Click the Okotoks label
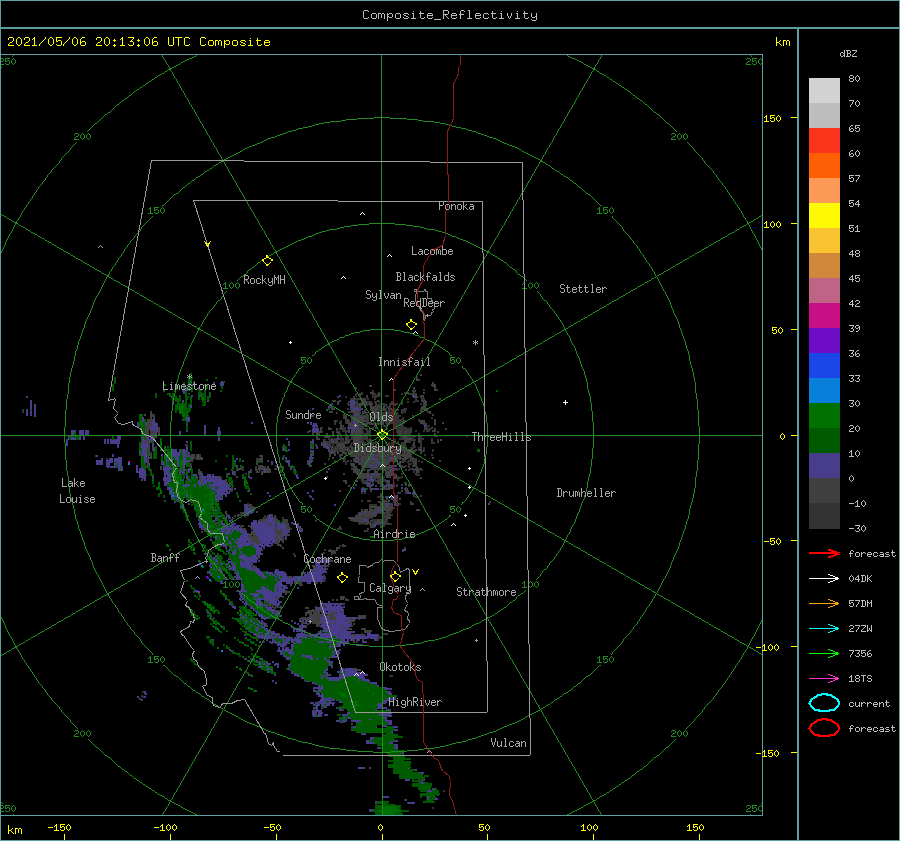Viewport: 900px width, 841px height. [400, 667]
